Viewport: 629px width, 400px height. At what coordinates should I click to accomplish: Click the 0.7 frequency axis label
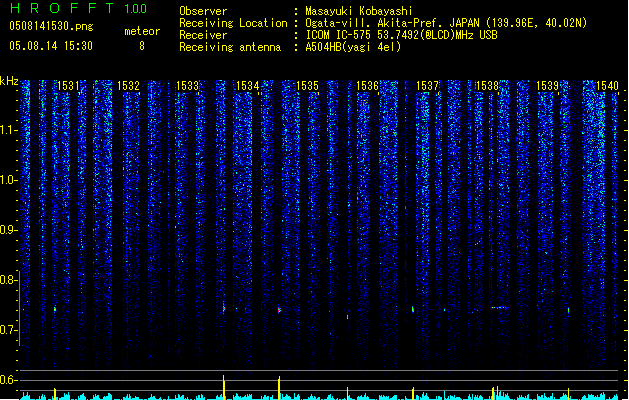[8, 330]
